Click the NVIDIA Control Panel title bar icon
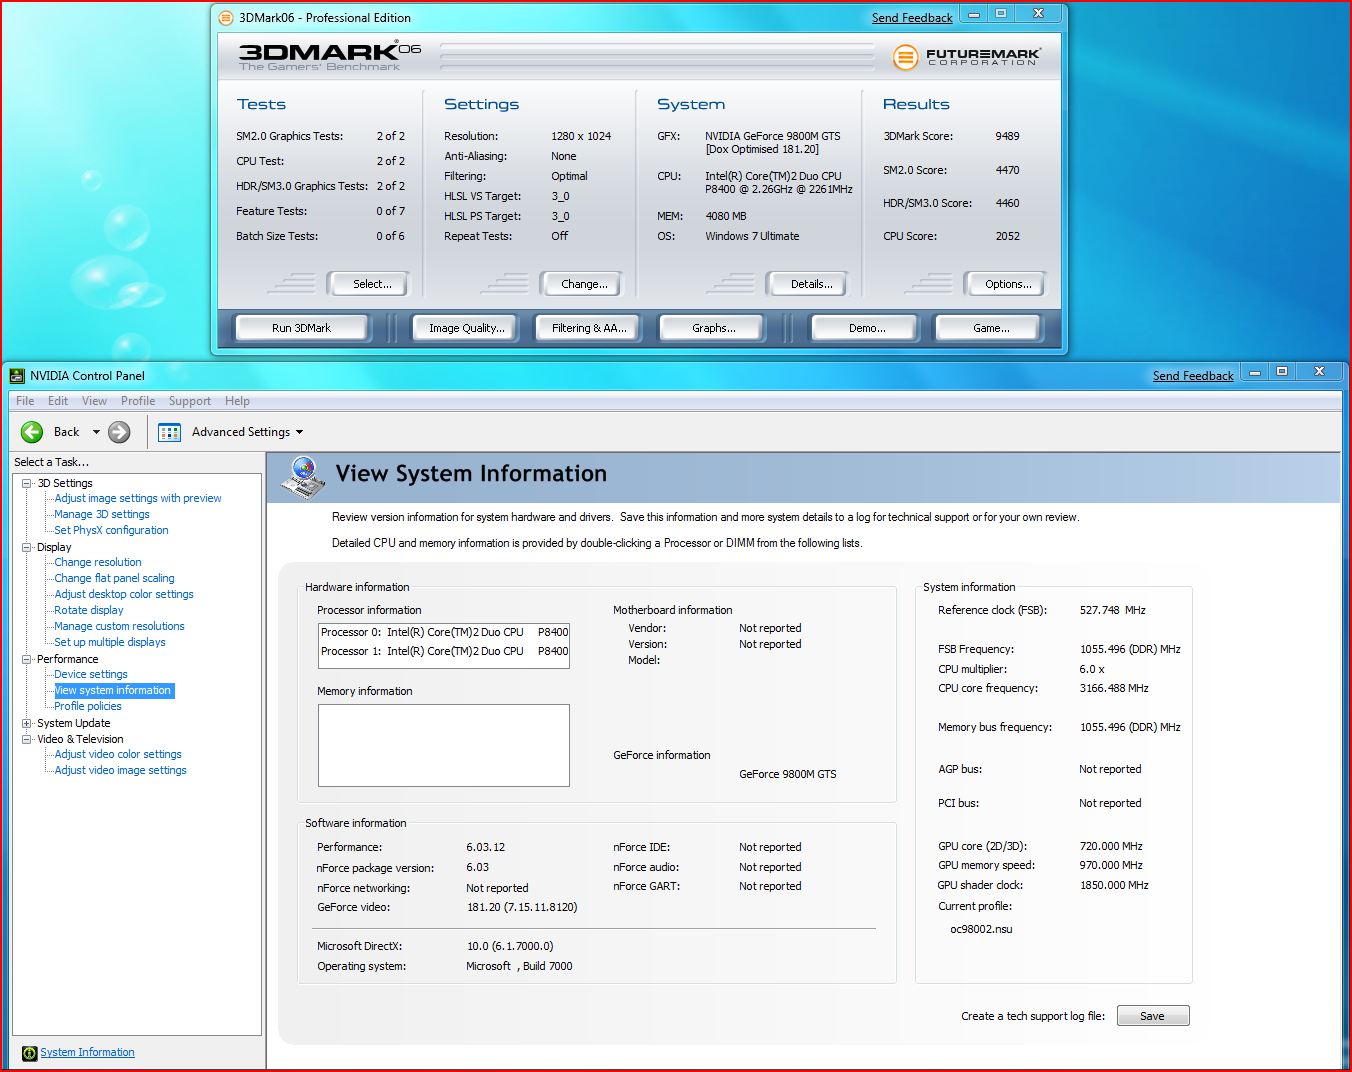The width and height of the screenshot is (1352, 1072). click(x=17, y=376)
